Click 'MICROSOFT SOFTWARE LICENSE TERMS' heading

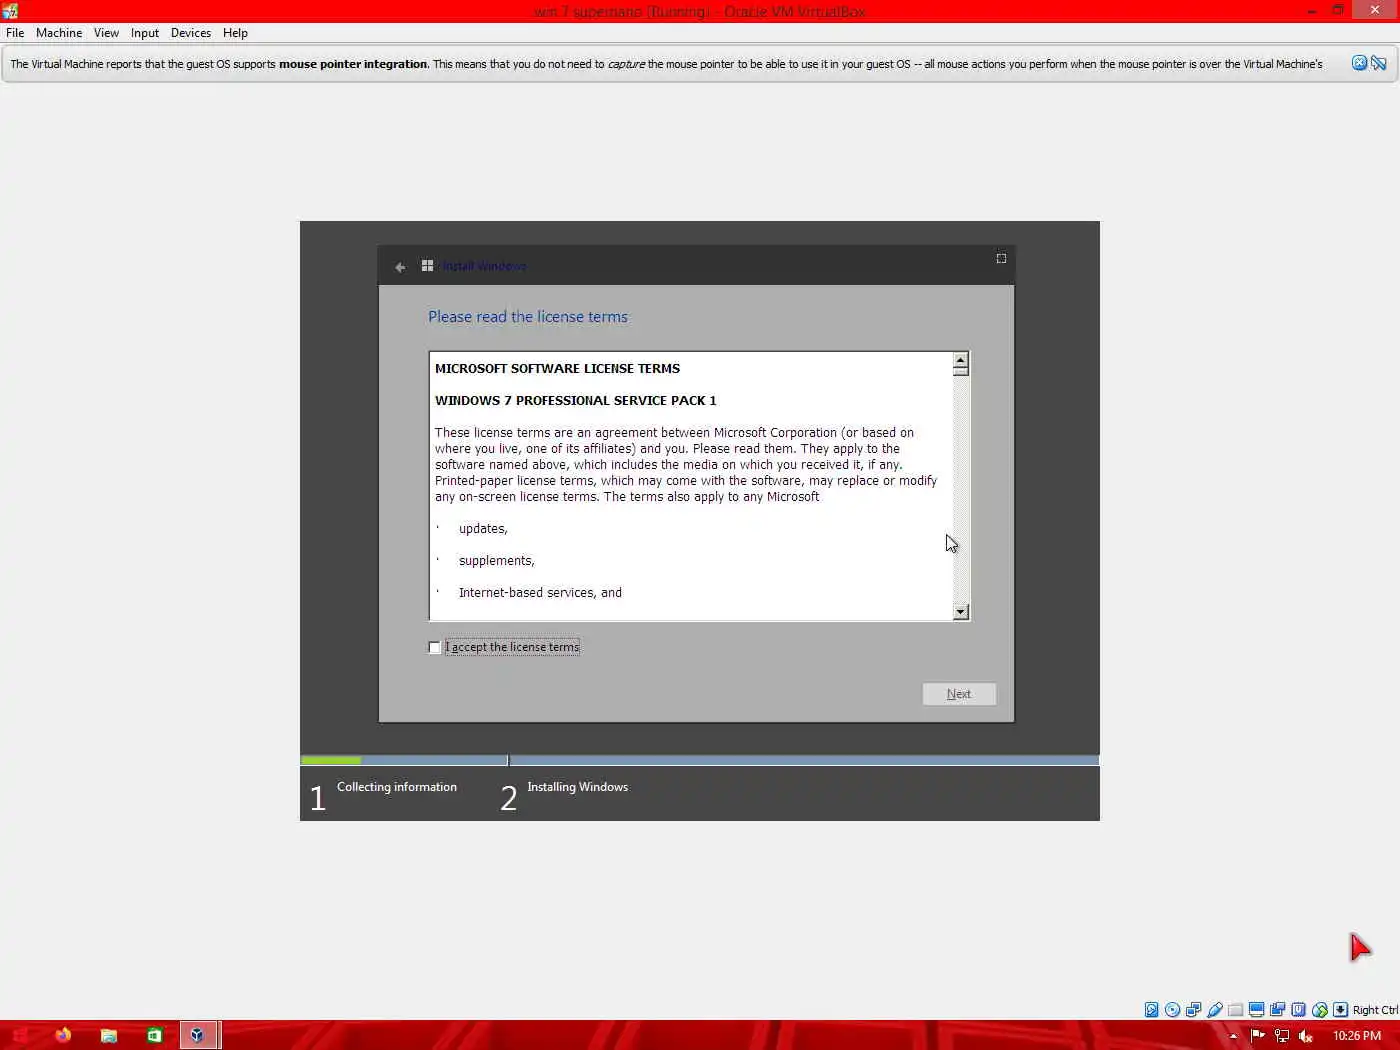tap(557, 369)
